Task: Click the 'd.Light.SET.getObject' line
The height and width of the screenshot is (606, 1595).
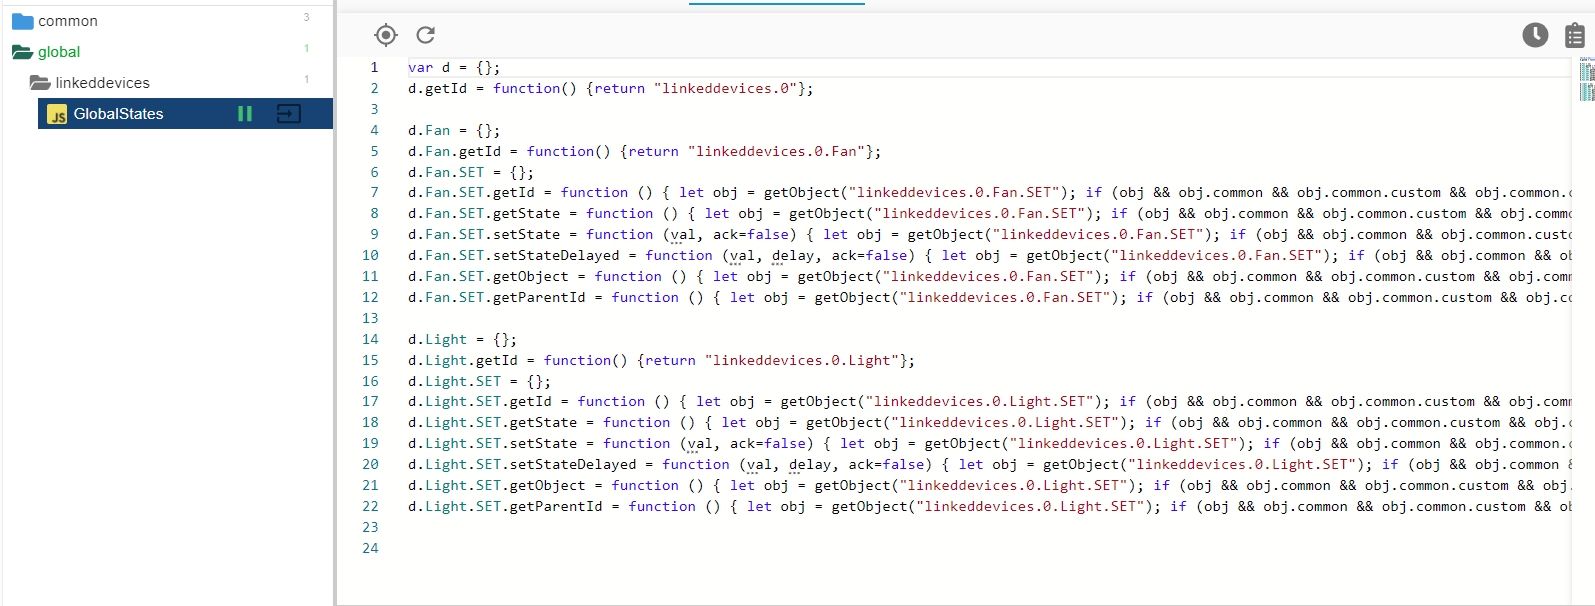Action: pos(989,485)
